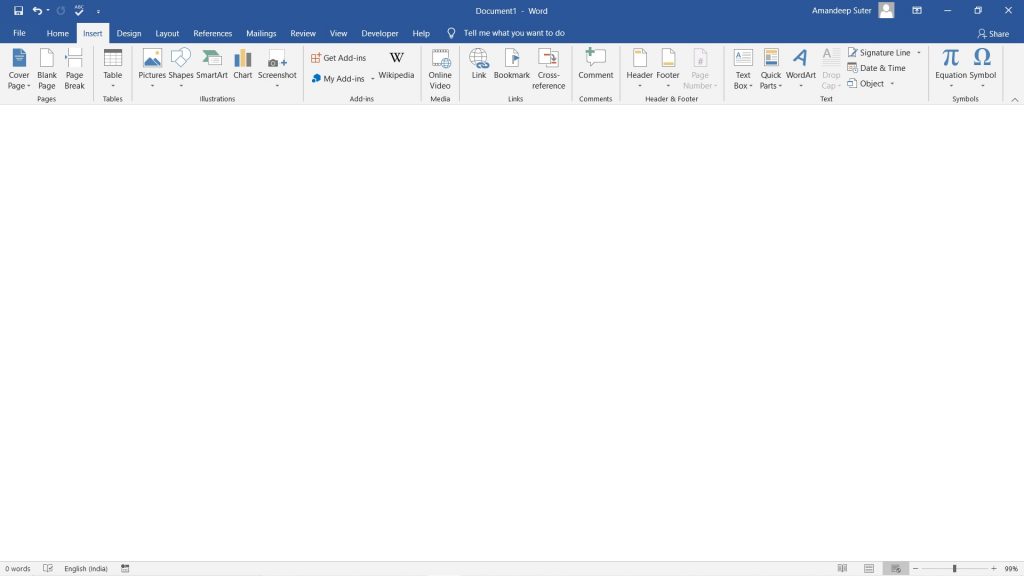The width and height of the screenshot is (1024, 576).
Task: Insert a Cross-reference
Action: (x=549, y=69)
